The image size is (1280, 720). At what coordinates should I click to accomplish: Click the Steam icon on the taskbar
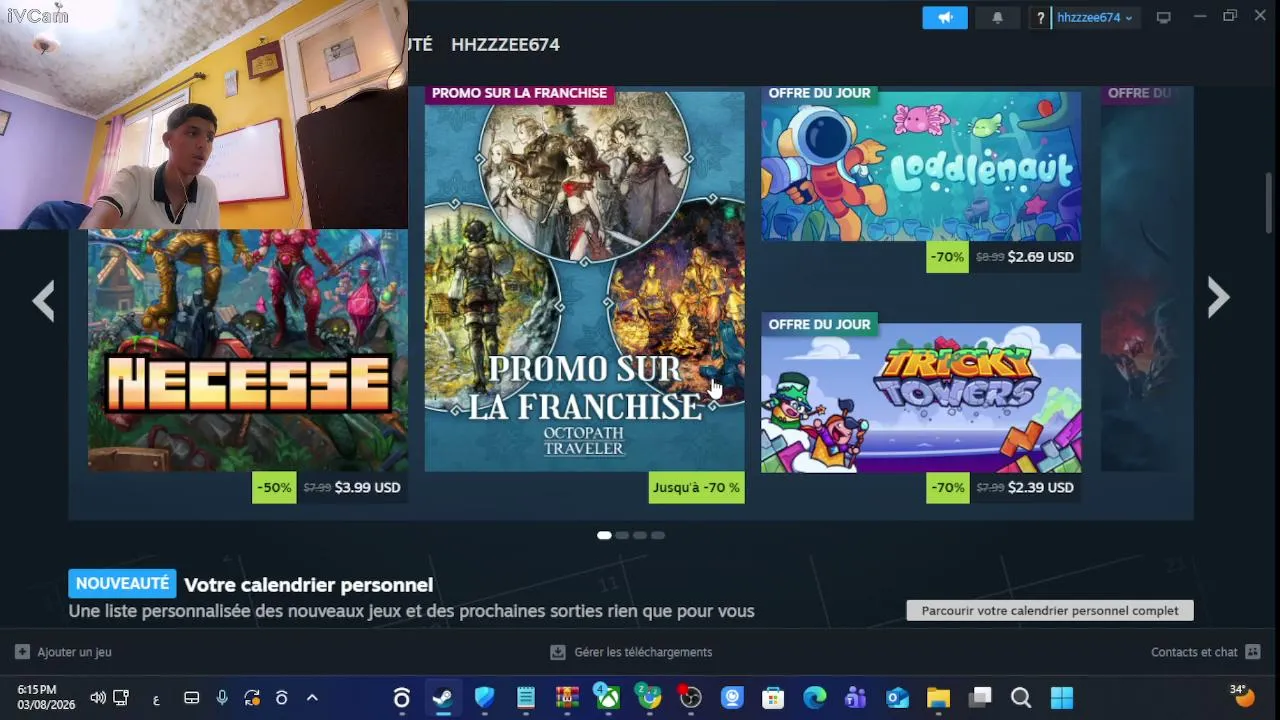(x=442, y=698)
